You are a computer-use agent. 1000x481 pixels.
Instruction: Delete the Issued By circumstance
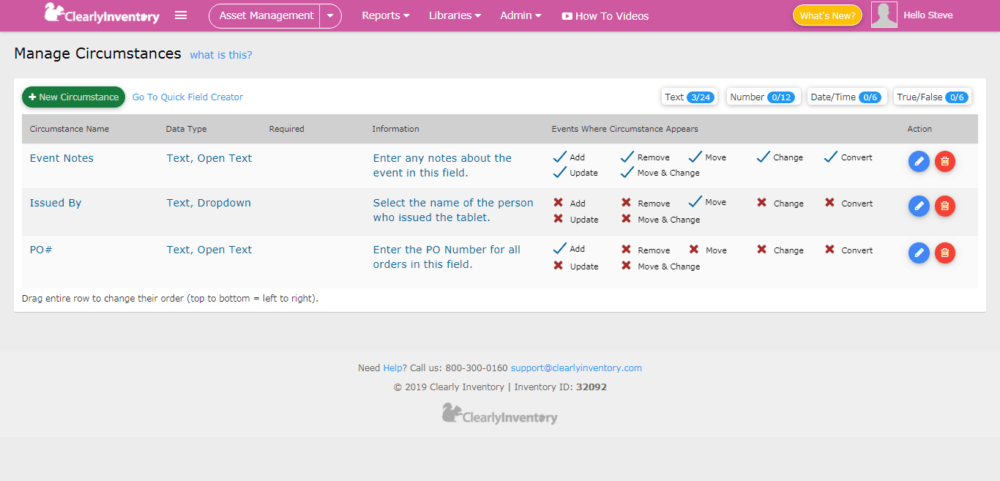point(945,206)
